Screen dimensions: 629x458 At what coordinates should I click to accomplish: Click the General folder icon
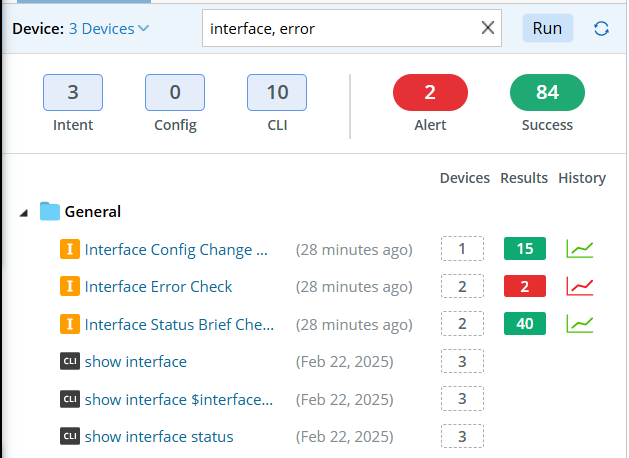click(49, 212)
